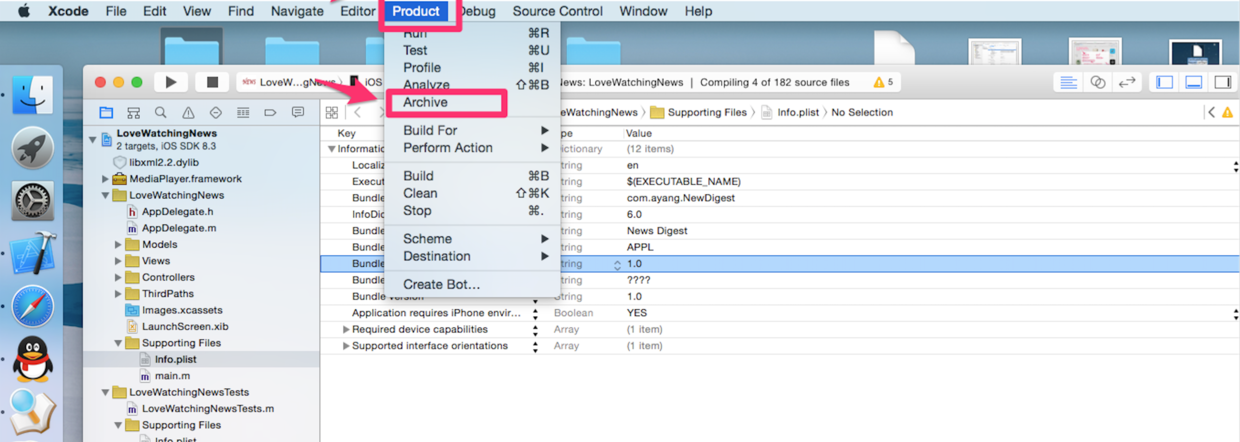The width and height of the screenshot is (1240, 442).
Task: Expand the MediaPlayer.framework item
Action: tap(106, 179)
